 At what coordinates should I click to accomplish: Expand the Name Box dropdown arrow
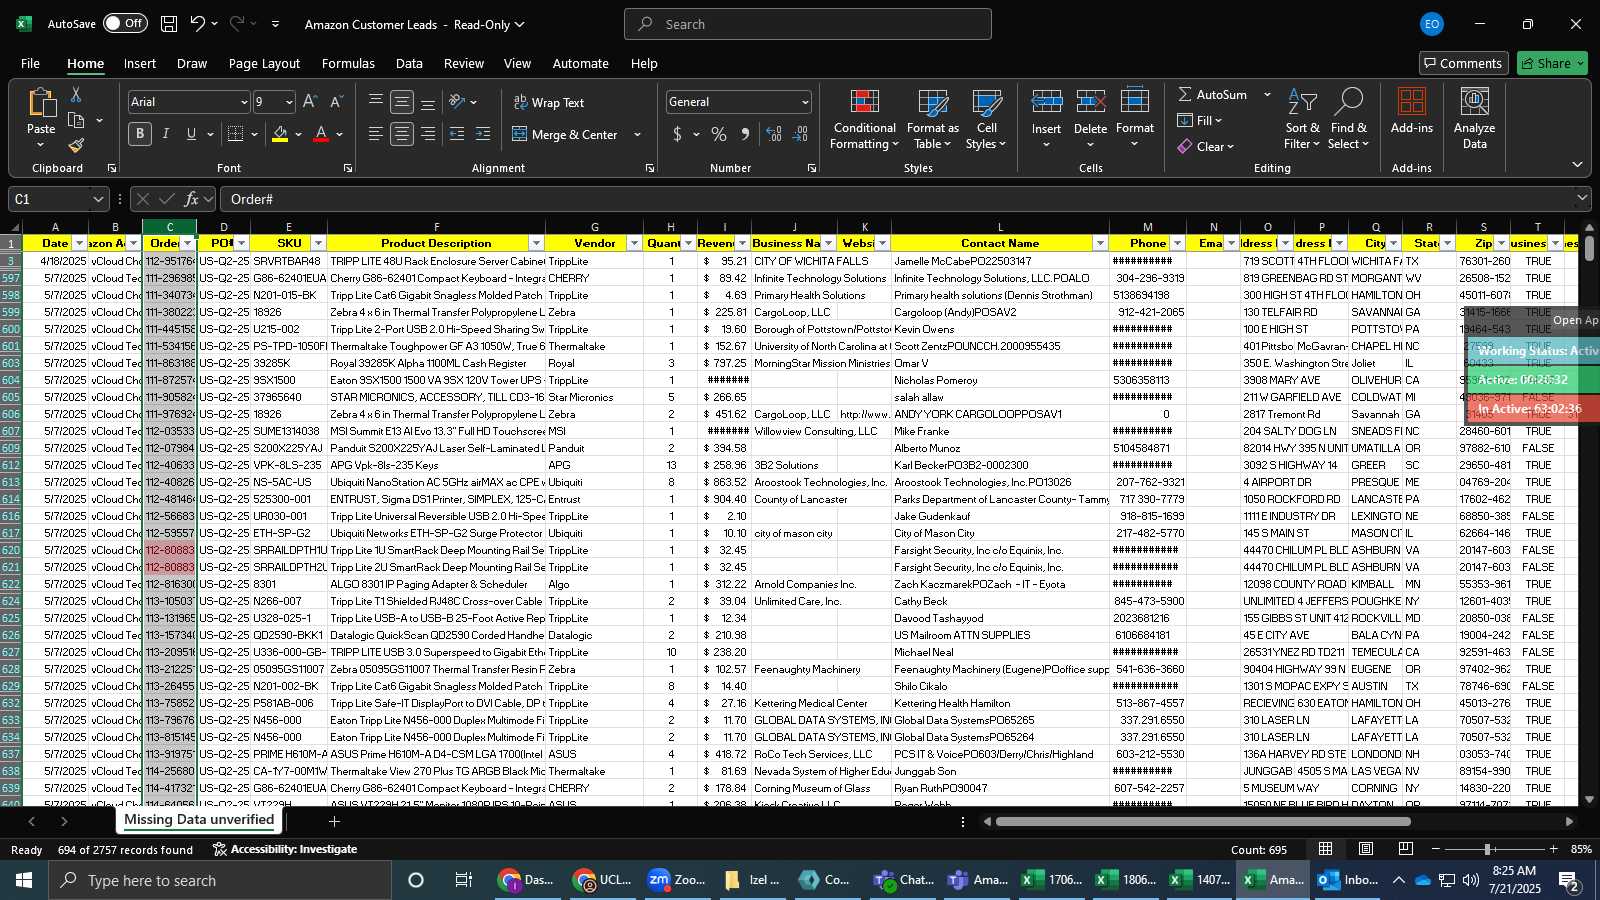[97, 199]
